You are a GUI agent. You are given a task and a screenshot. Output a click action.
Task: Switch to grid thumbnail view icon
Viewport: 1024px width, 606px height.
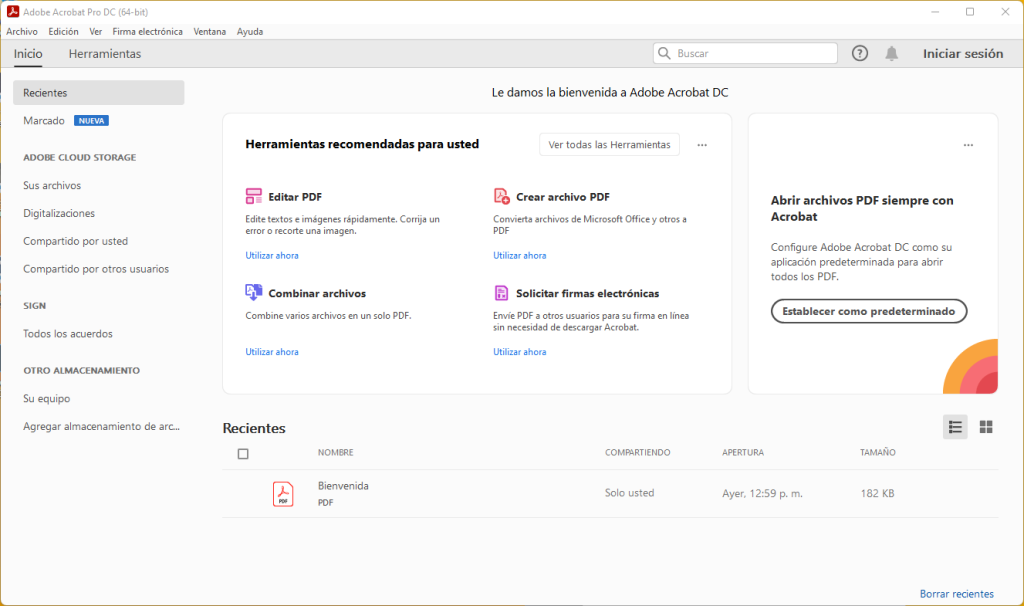[986, 427]
